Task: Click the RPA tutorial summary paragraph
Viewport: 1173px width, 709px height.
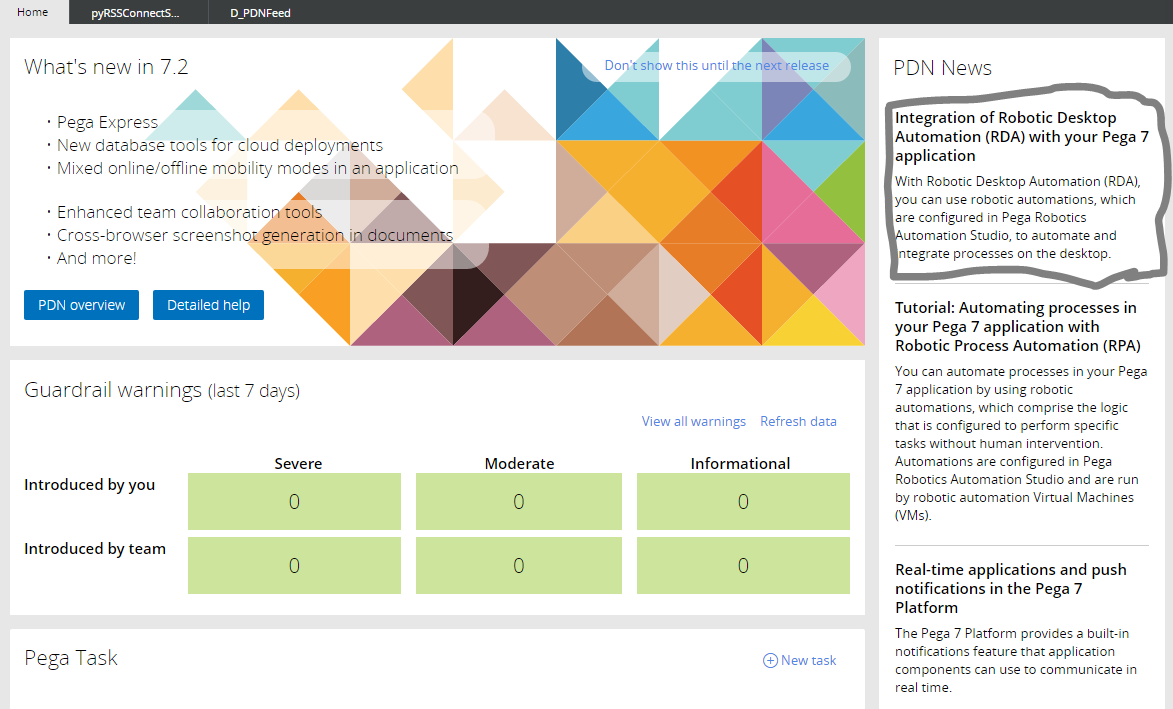Action: [1020, 443]
